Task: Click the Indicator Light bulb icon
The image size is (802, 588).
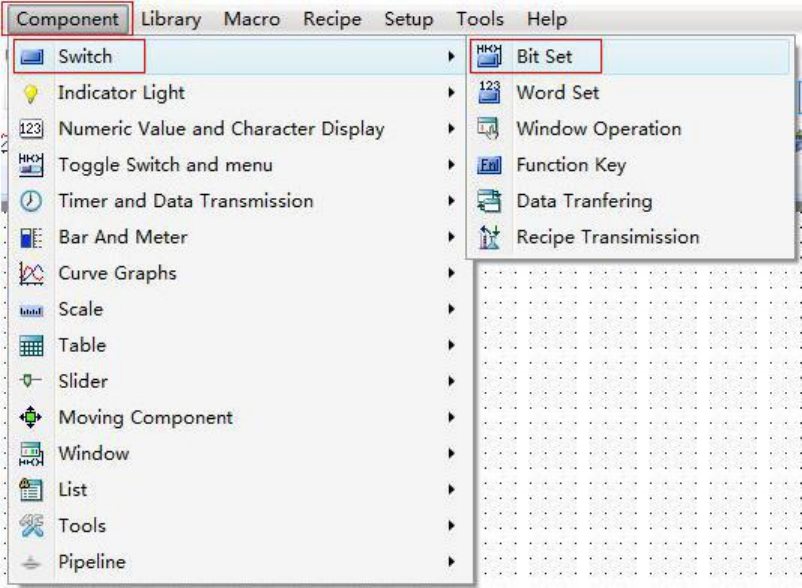Action: point(31,93)
